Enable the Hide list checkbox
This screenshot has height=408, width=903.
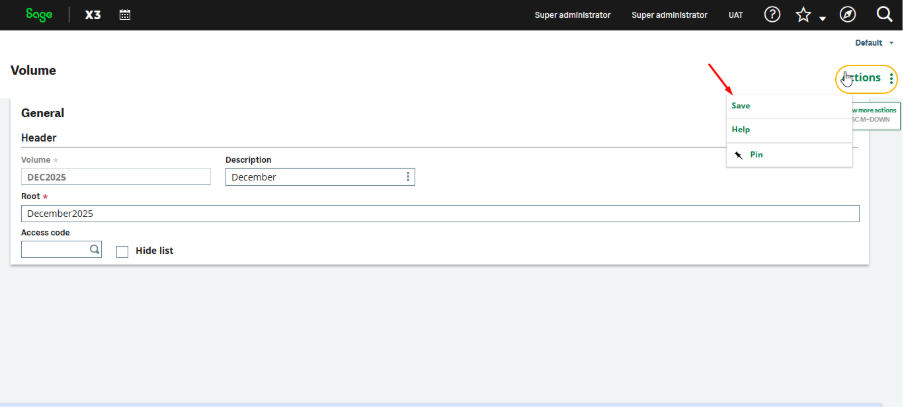[122, 251]
